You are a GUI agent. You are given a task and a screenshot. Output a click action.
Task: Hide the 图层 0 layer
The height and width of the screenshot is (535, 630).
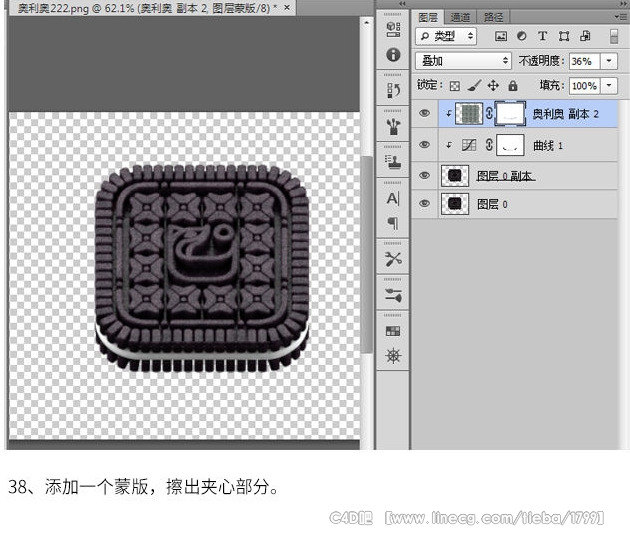424,204
